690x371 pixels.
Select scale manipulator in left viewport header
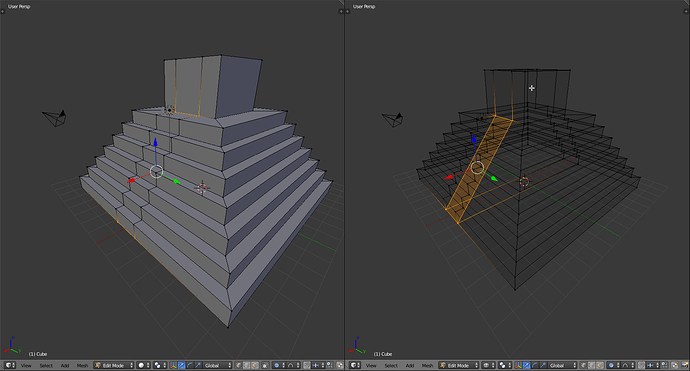(x=198, y=365)
